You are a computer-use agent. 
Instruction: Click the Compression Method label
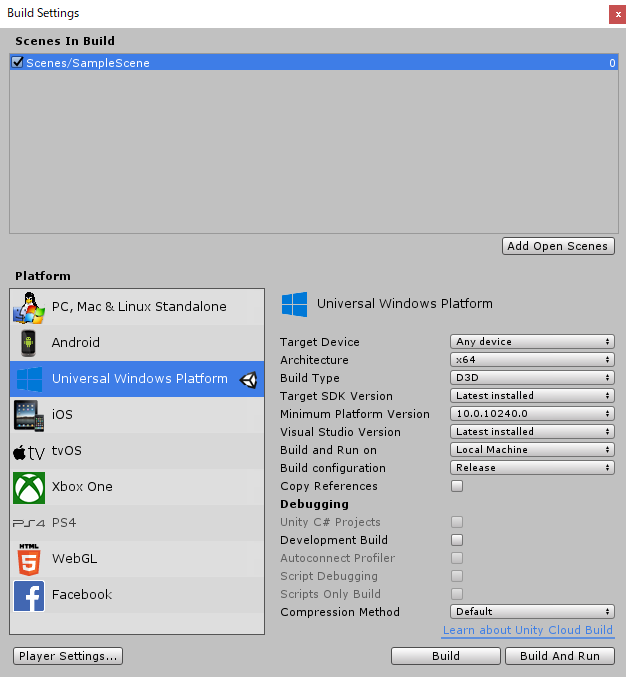click(340, 612)
